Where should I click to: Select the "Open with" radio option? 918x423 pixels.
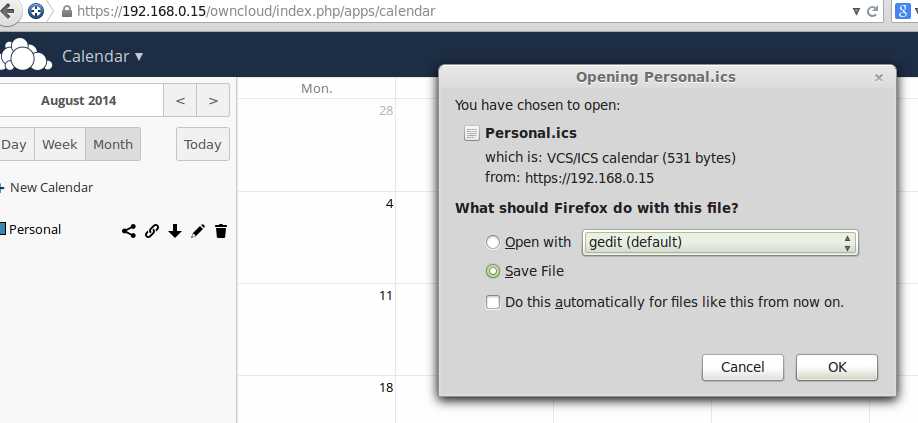click(x=492, y=242)
